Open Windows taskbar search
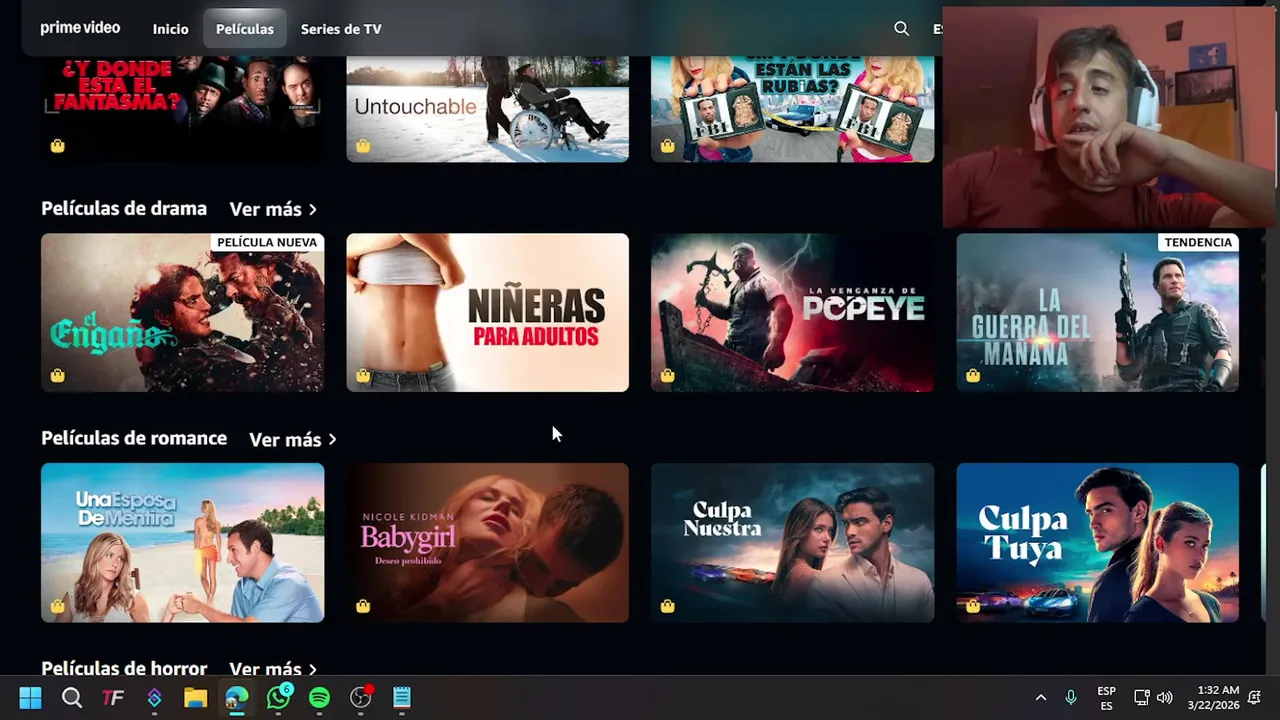1280x720 pixels. (72, 697)
